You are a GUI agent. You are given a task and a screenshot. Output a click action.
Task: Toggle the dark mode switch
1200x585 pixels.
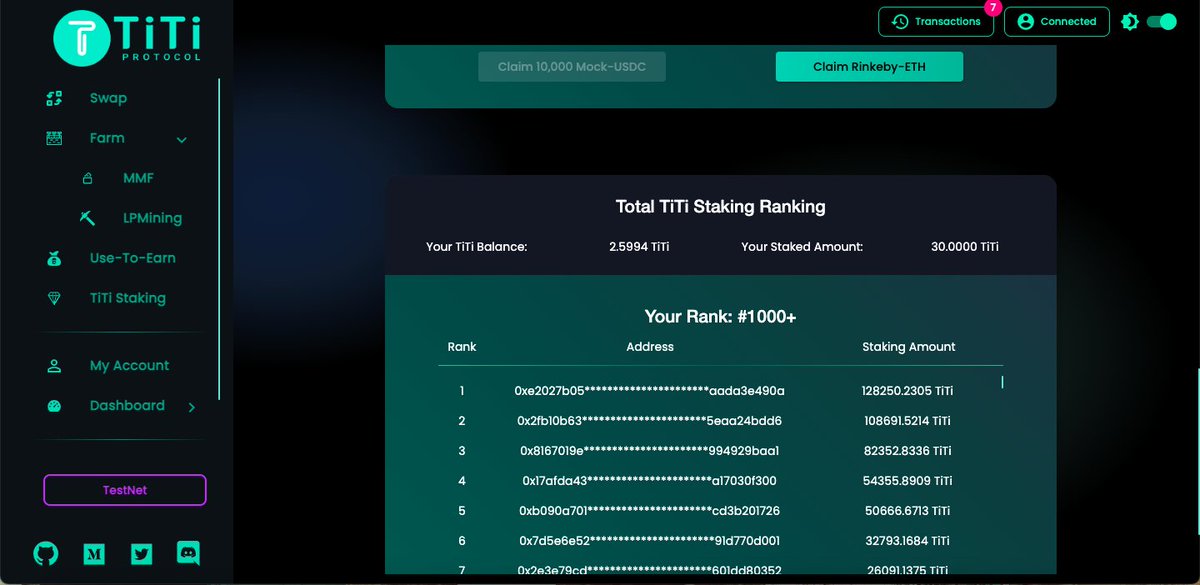tap(1161, 22)
